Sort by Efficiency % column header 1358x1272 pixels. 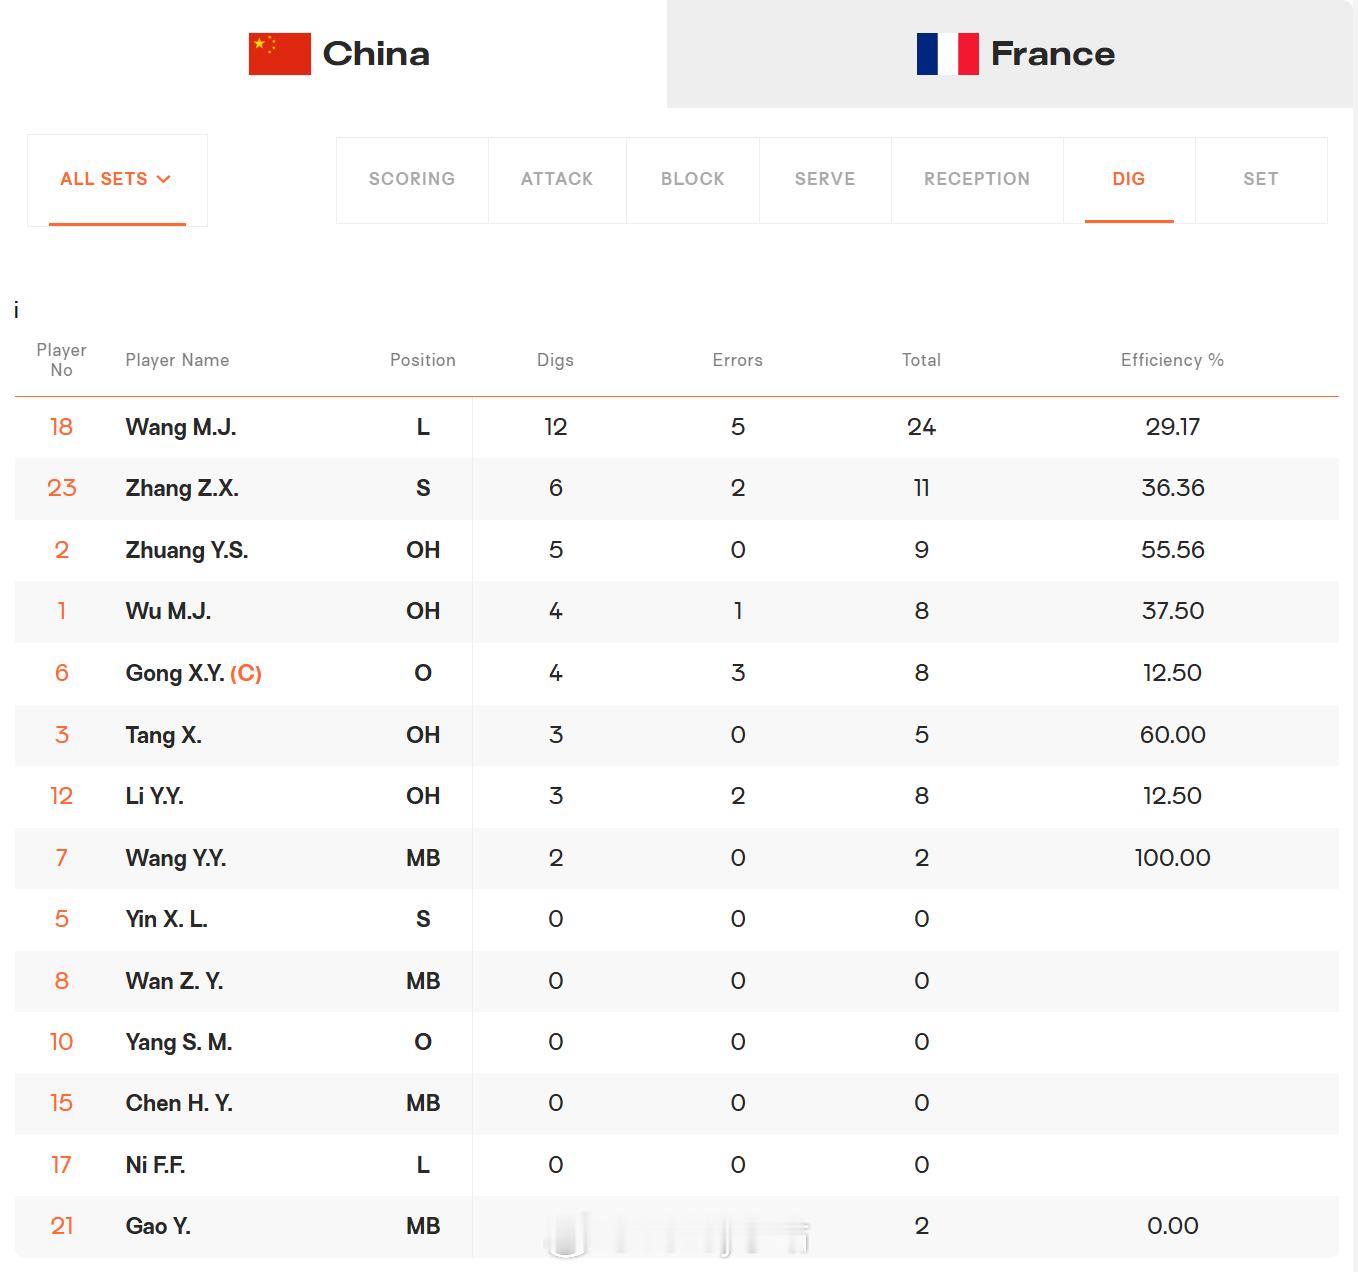click(1172, 360)
